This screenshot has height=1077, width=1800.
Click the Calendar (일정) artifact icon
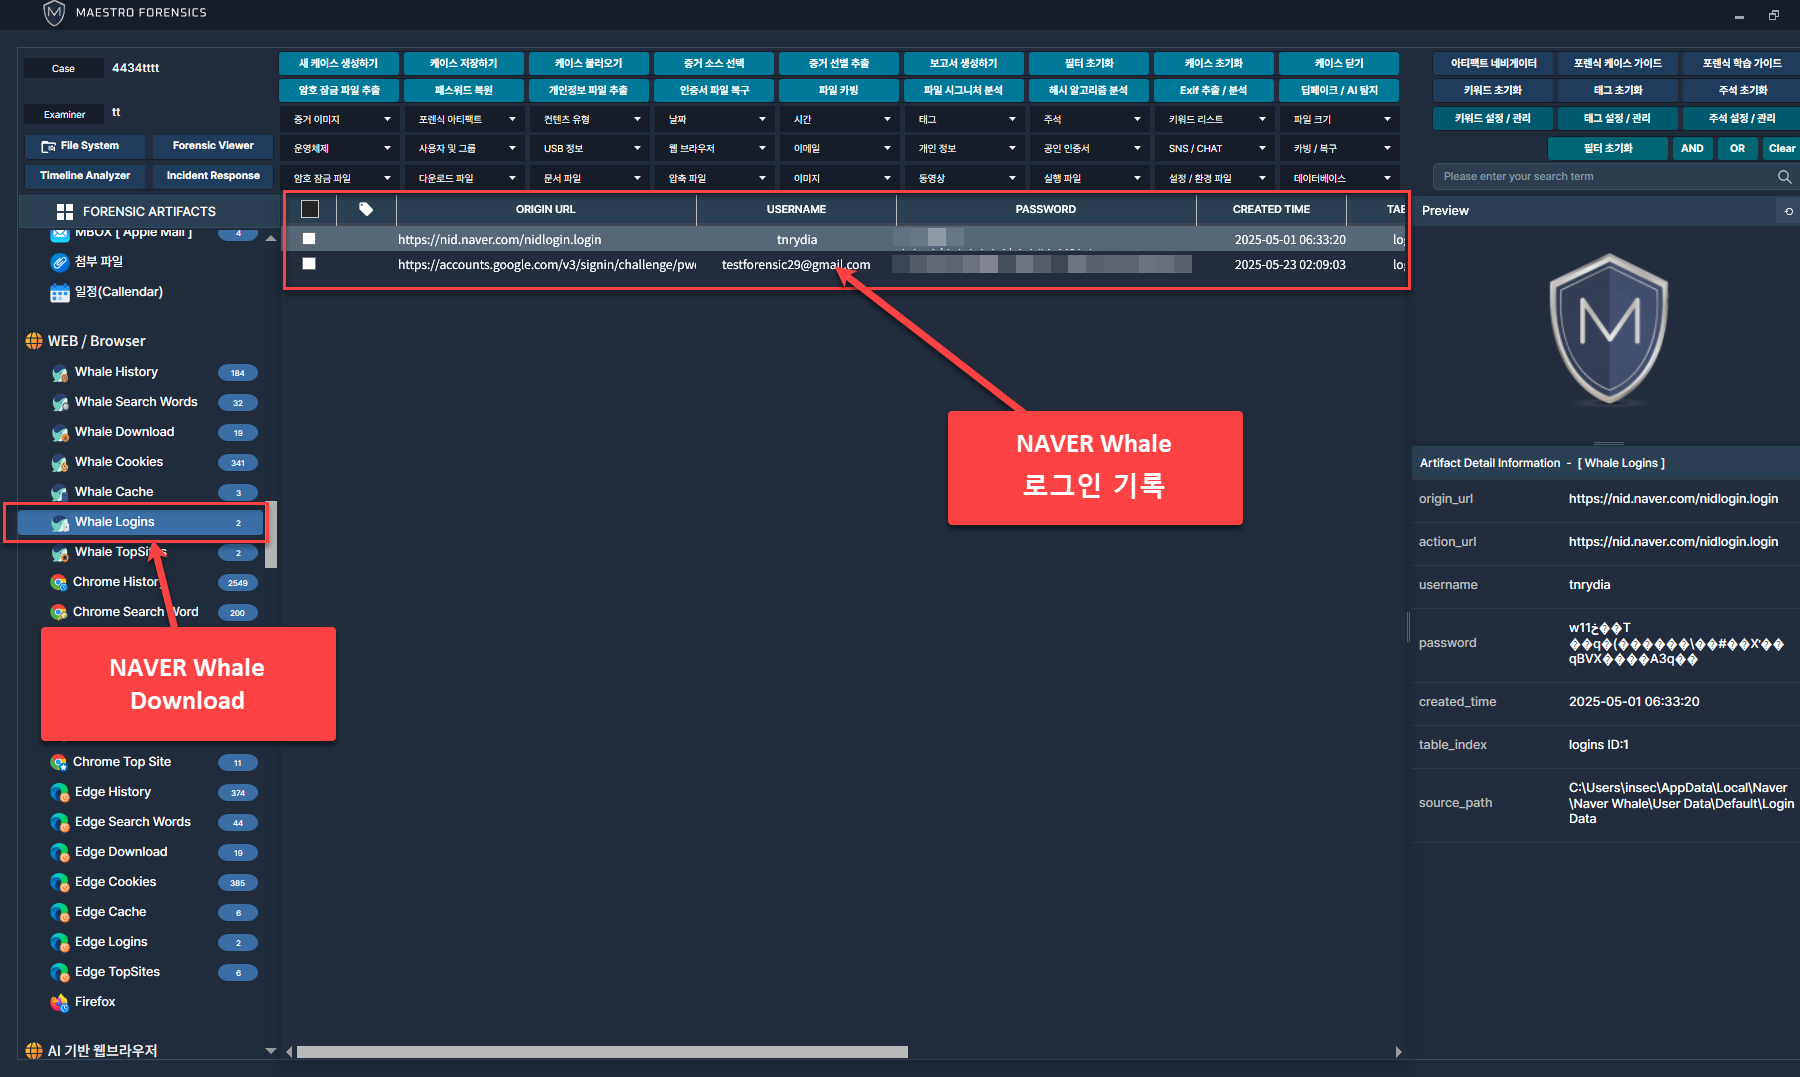pos(59,292)
